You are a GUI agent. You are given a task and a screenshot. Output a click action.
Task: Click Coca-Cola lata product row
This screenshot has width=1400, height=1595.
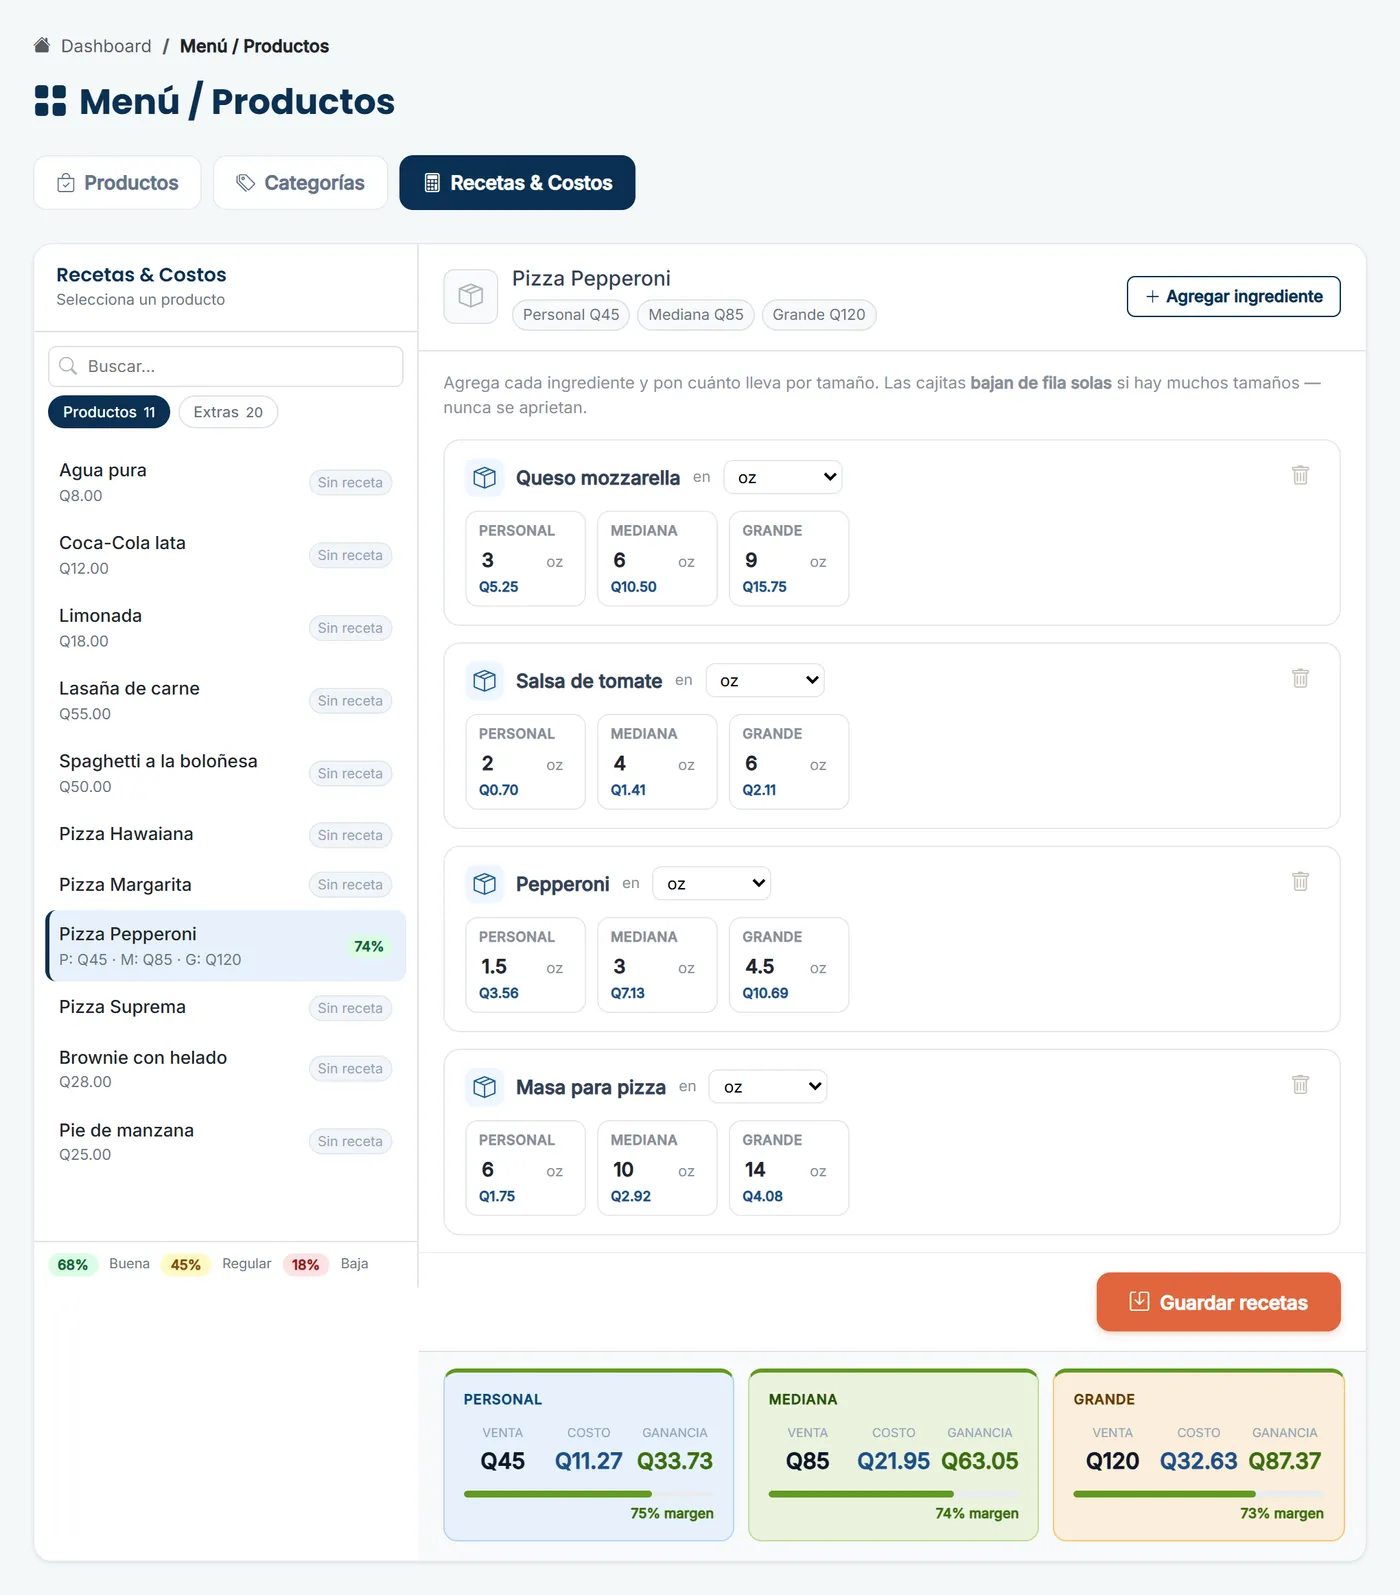[226, 555]
